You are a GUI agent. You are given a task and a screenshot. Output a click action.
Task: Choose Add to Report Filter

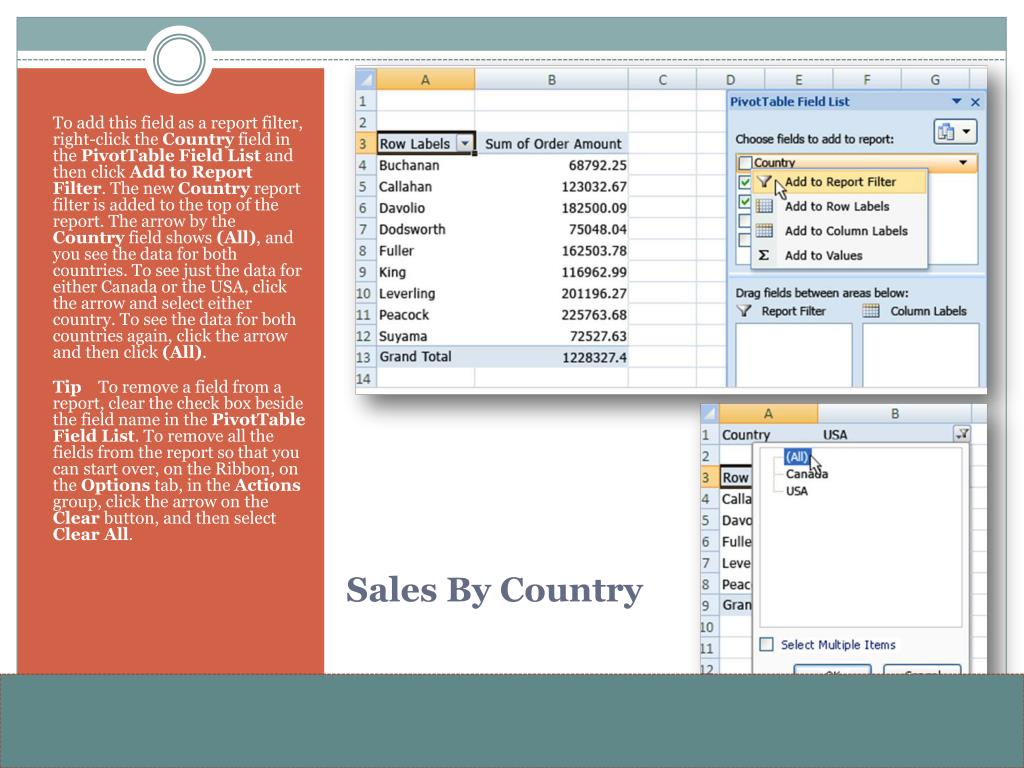[839, 182]
